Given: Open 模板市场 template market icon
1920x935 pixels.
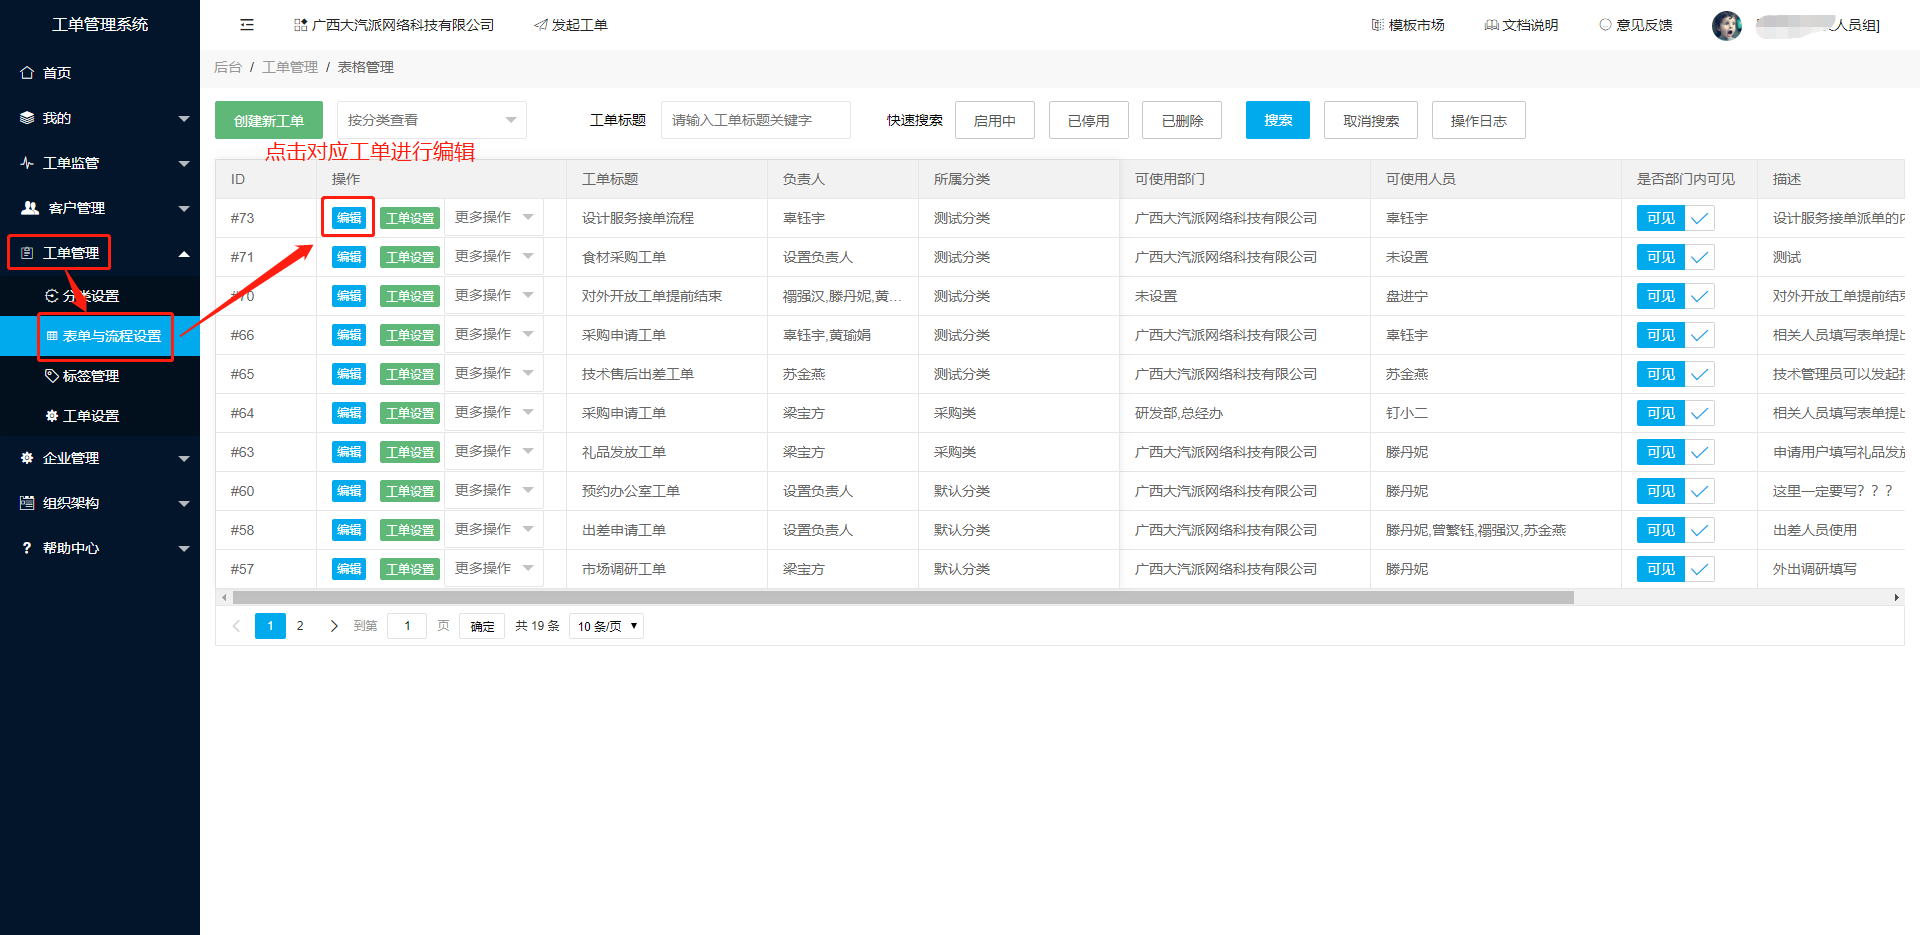Looking at the screenshot, I should pos(1378,25).
